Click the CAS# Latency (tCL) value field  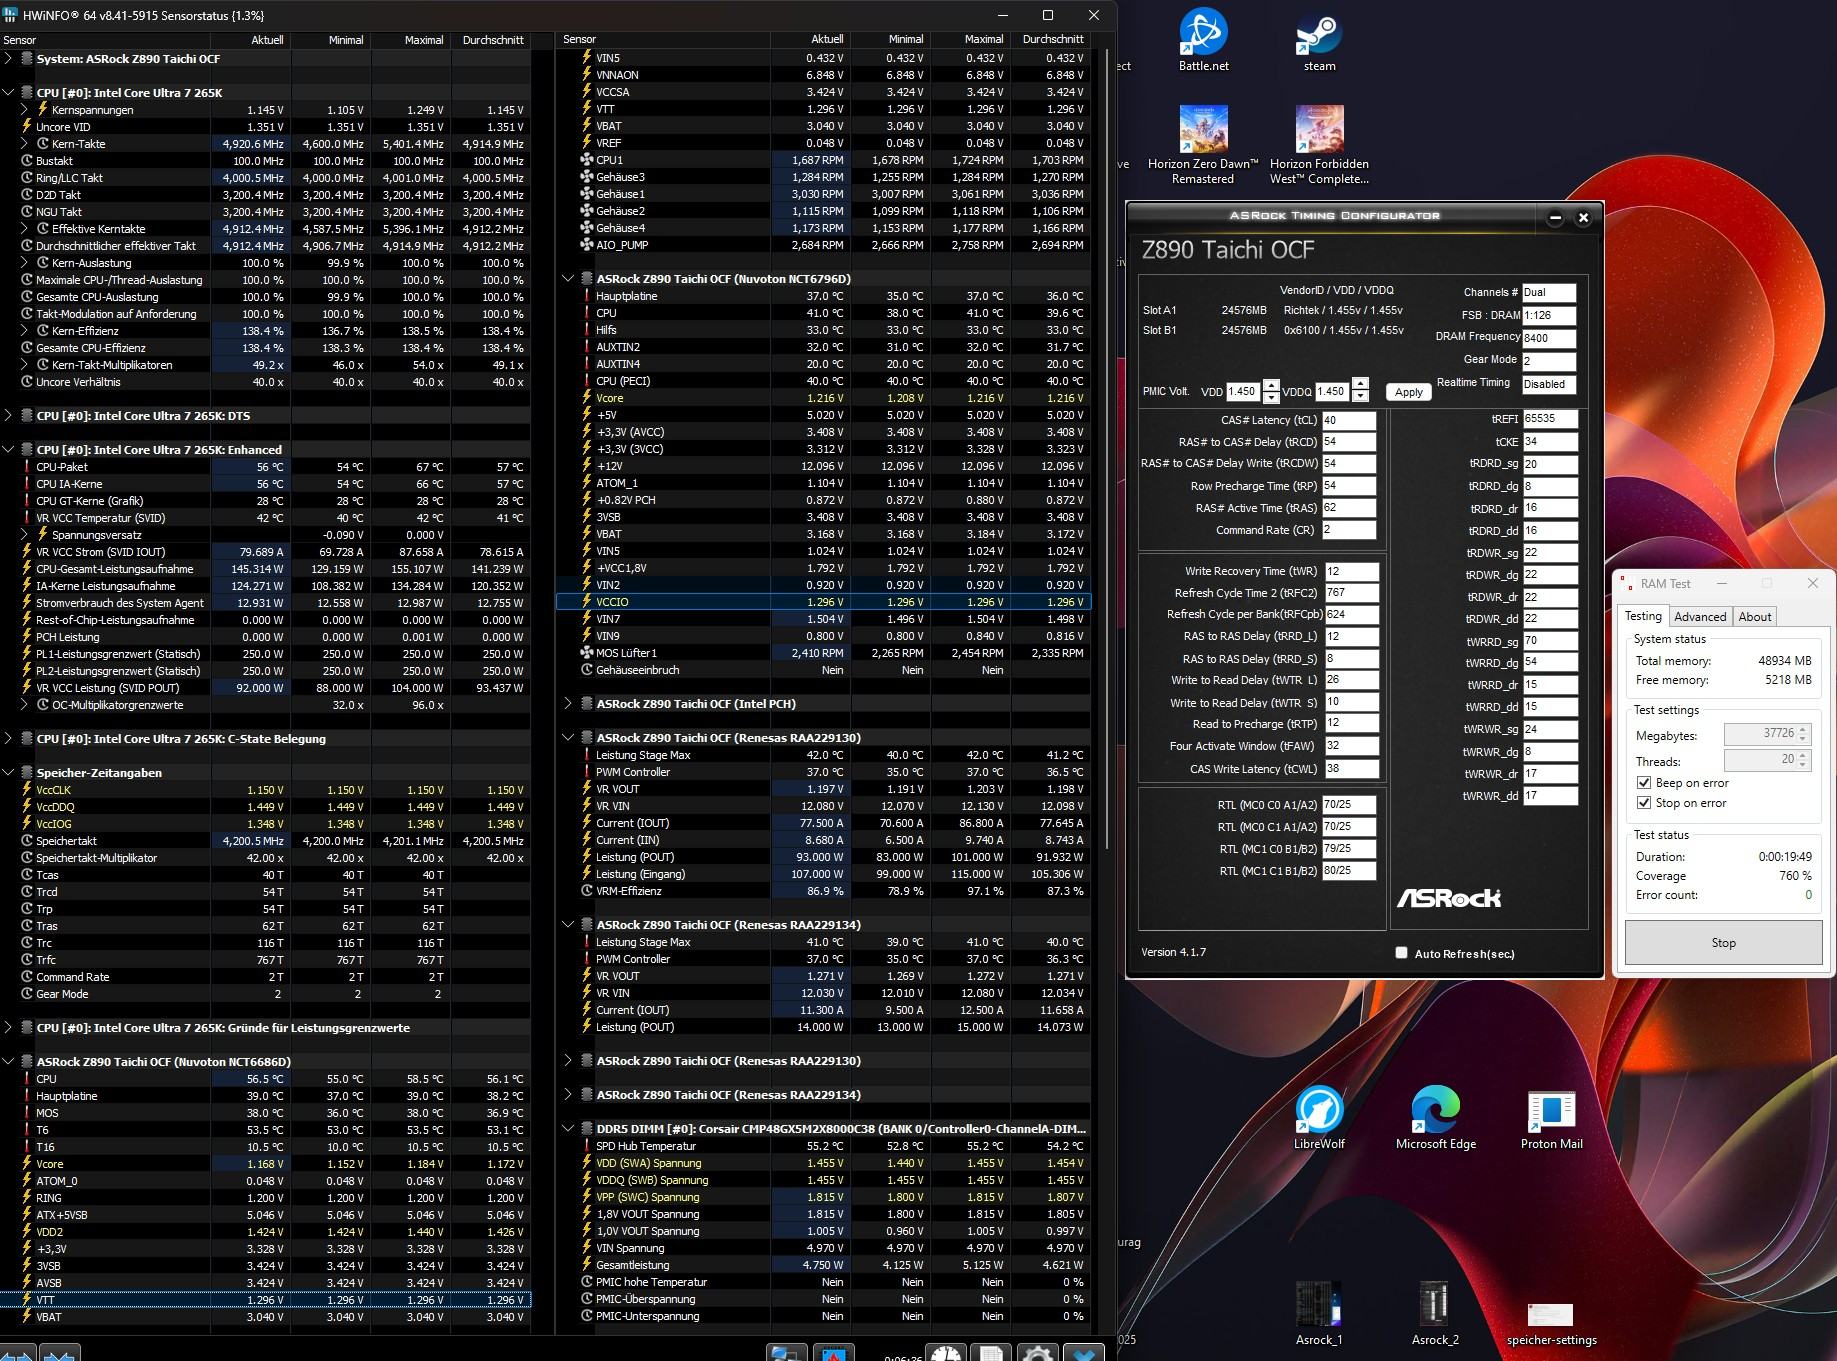click(x=1348, y=420)
